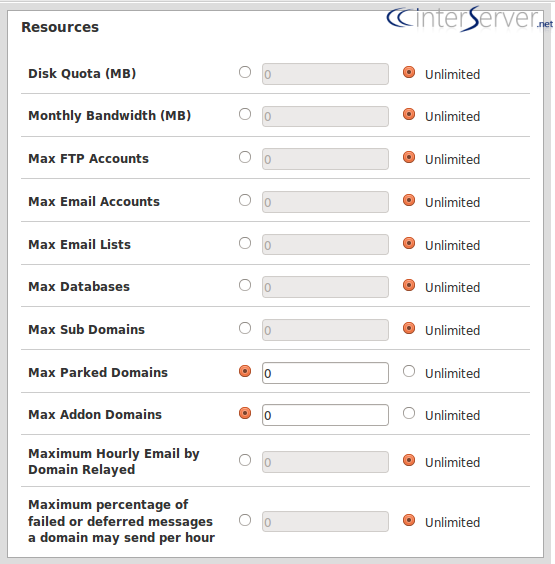Set Max Addon Domains to Unlimited
Viewport: 555px width, 564px height.
tap(409, 413)
